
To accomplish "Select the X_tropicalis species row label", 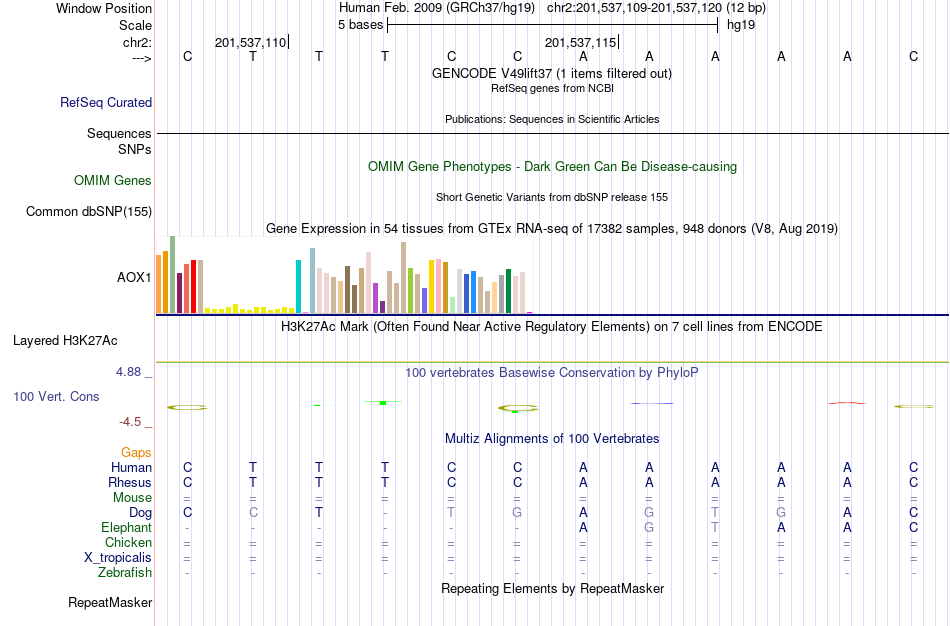I will (118, 558).
